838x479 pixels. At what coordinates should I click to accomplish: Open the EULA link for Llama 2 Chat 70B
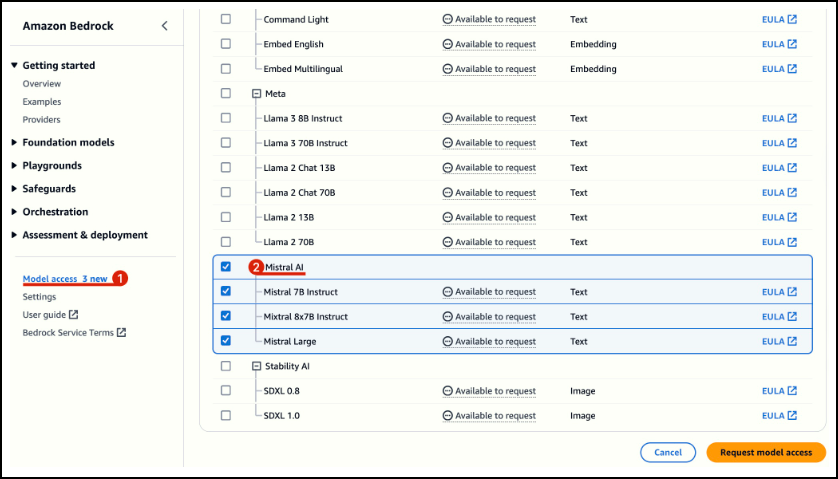tap(779, 192)
